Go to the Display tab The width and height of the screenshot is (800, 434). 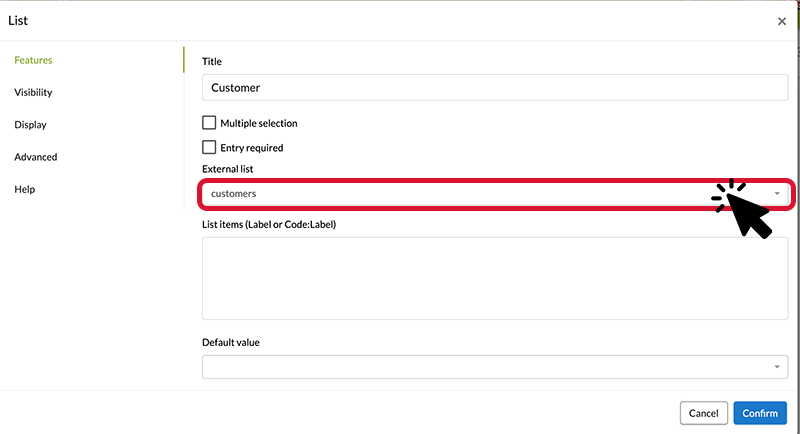[30, 124]
